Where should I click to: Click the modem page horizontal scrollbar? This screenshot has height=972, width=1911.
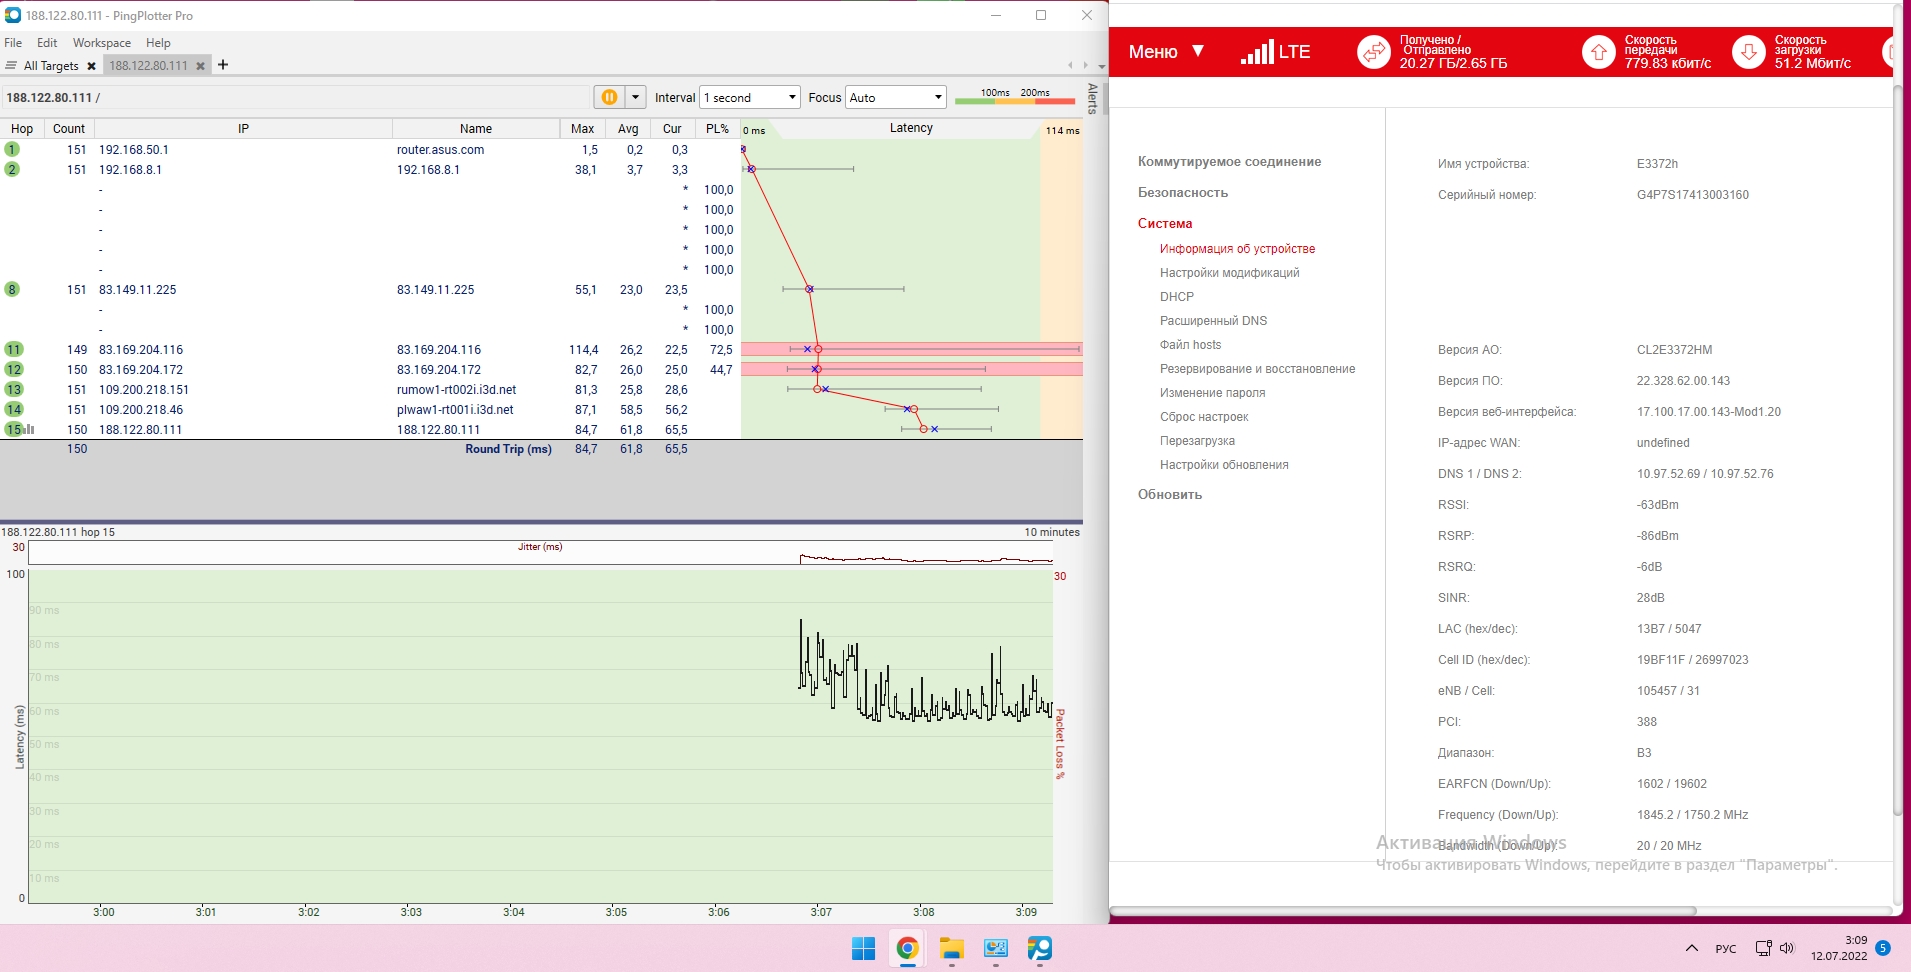coord(1403,911)
